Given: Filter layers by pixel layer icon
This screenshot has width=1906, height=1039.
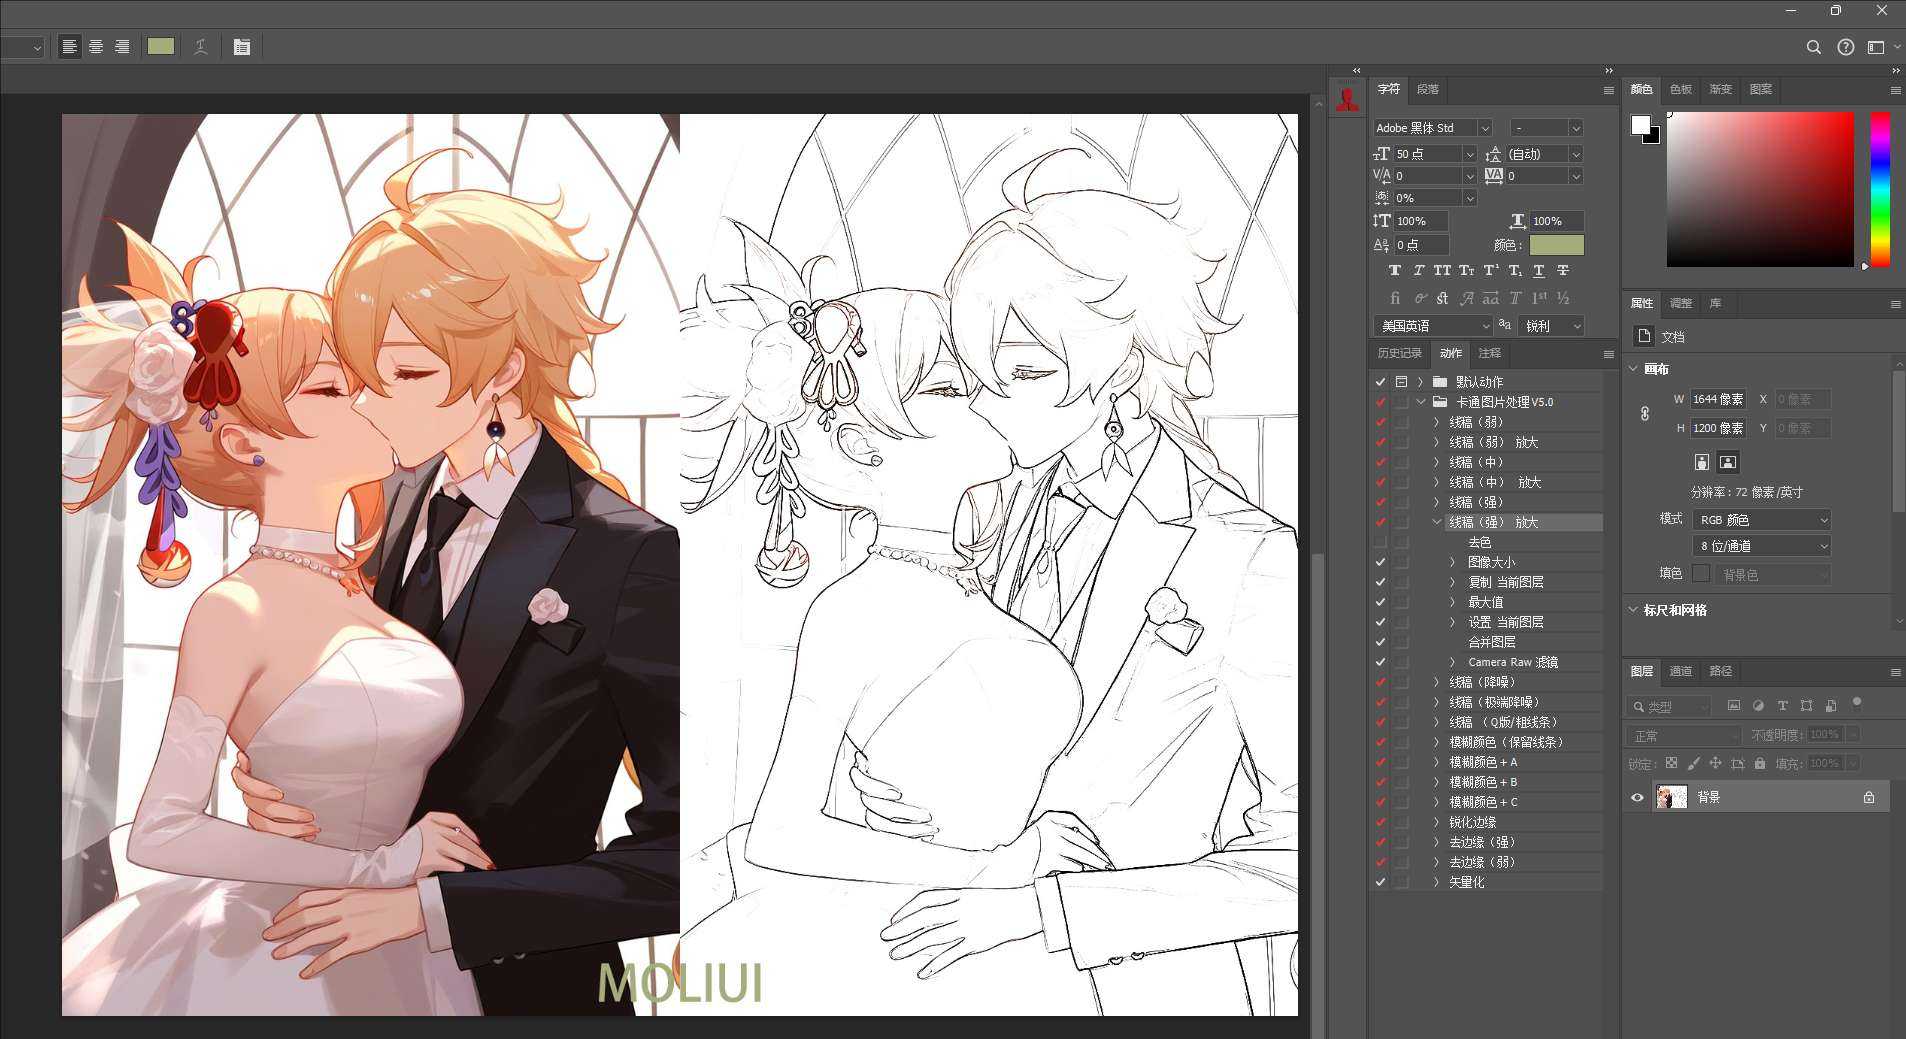Looking at the screenshot, I should click(1734, 706).
